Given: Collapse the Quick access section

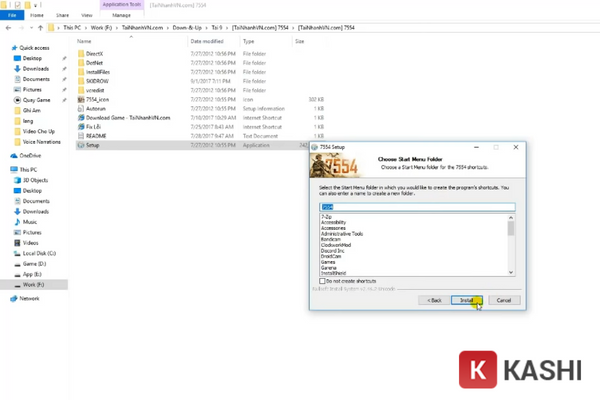Looking at the screenshot, I should tap(4, 47).
